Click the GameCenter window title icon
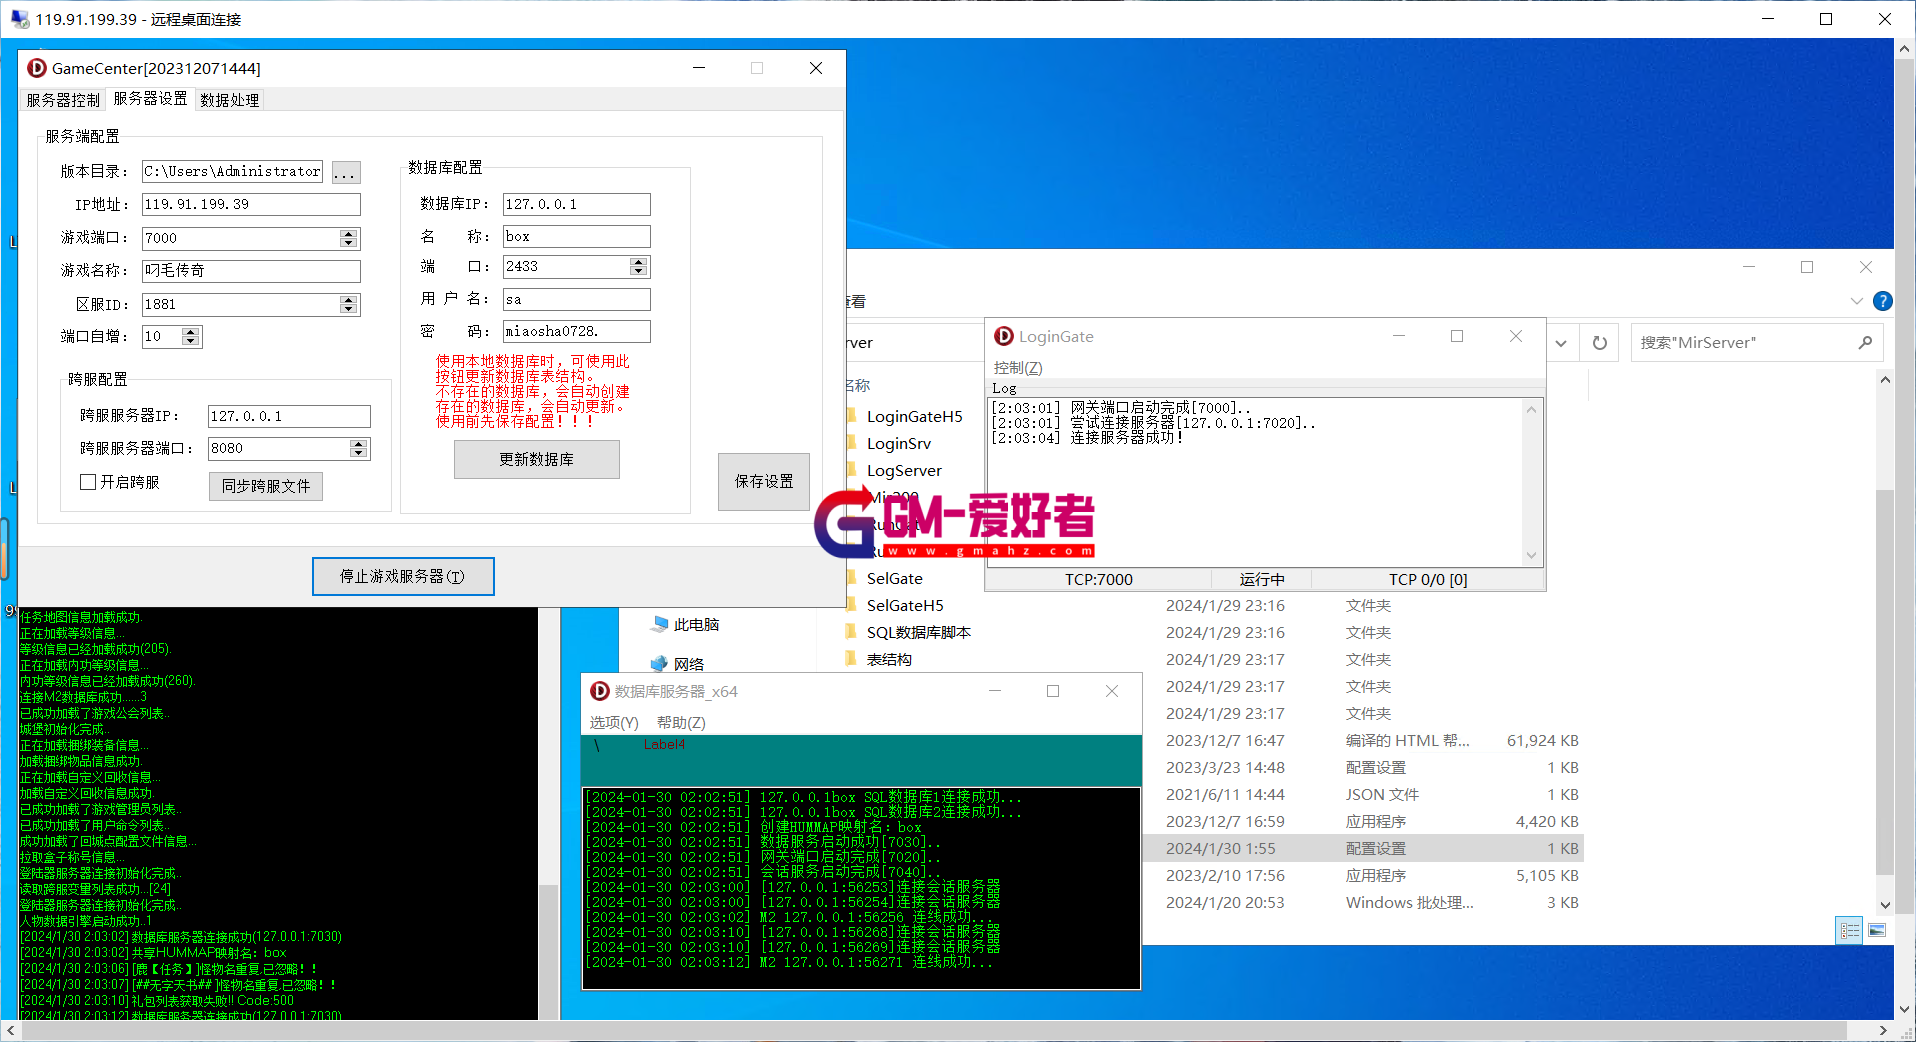The image size is (1916, 1042). tap(37, 68)
